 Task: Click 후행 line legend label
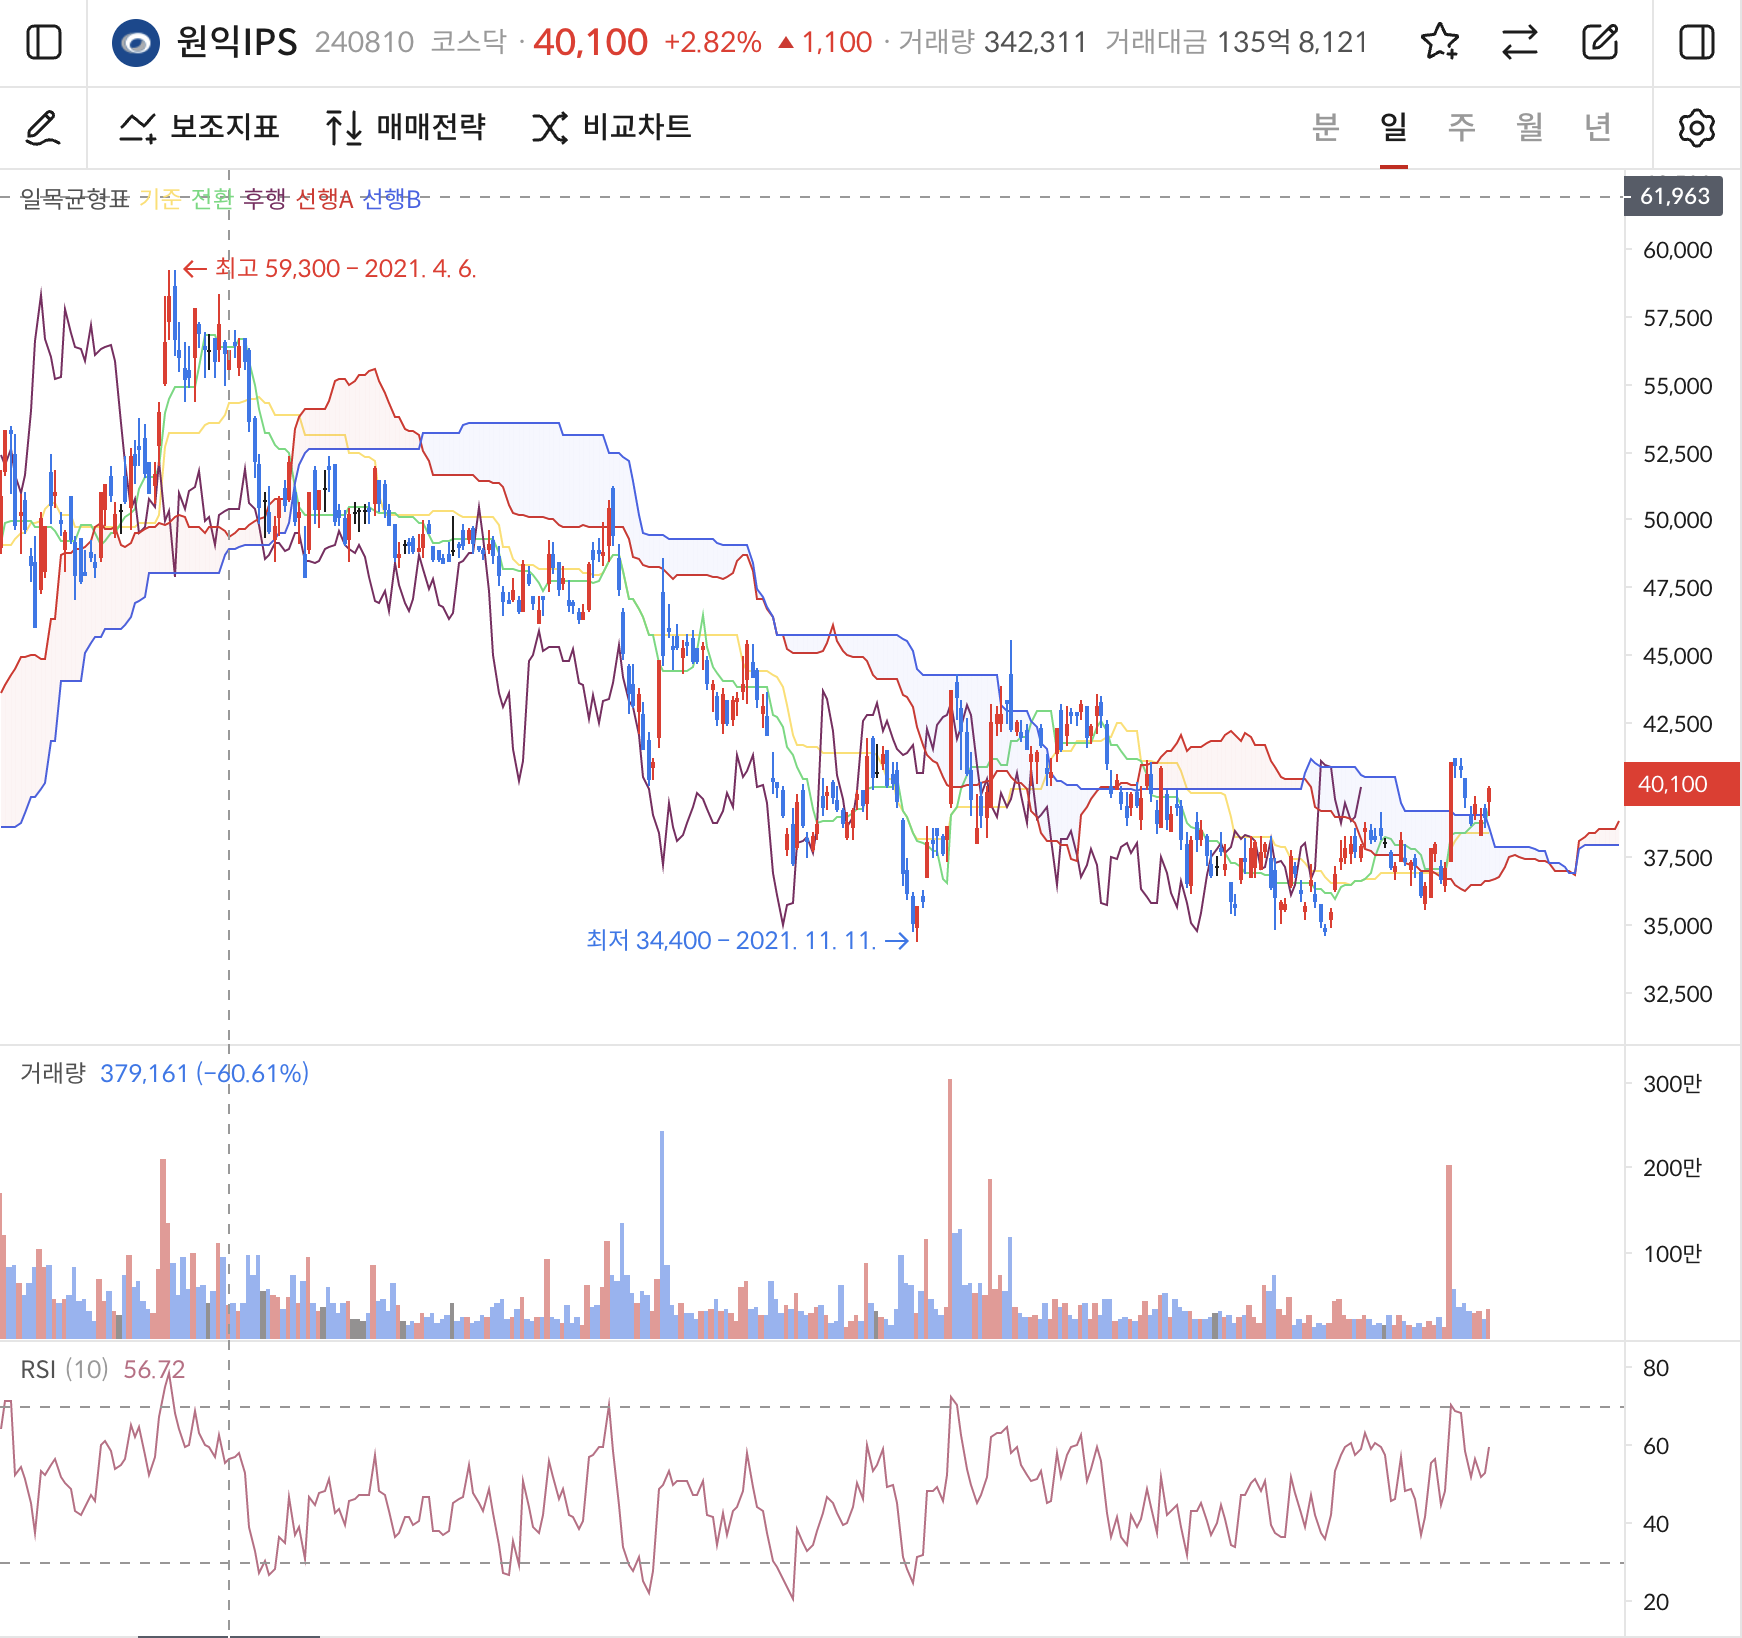[x=265, y=199]
